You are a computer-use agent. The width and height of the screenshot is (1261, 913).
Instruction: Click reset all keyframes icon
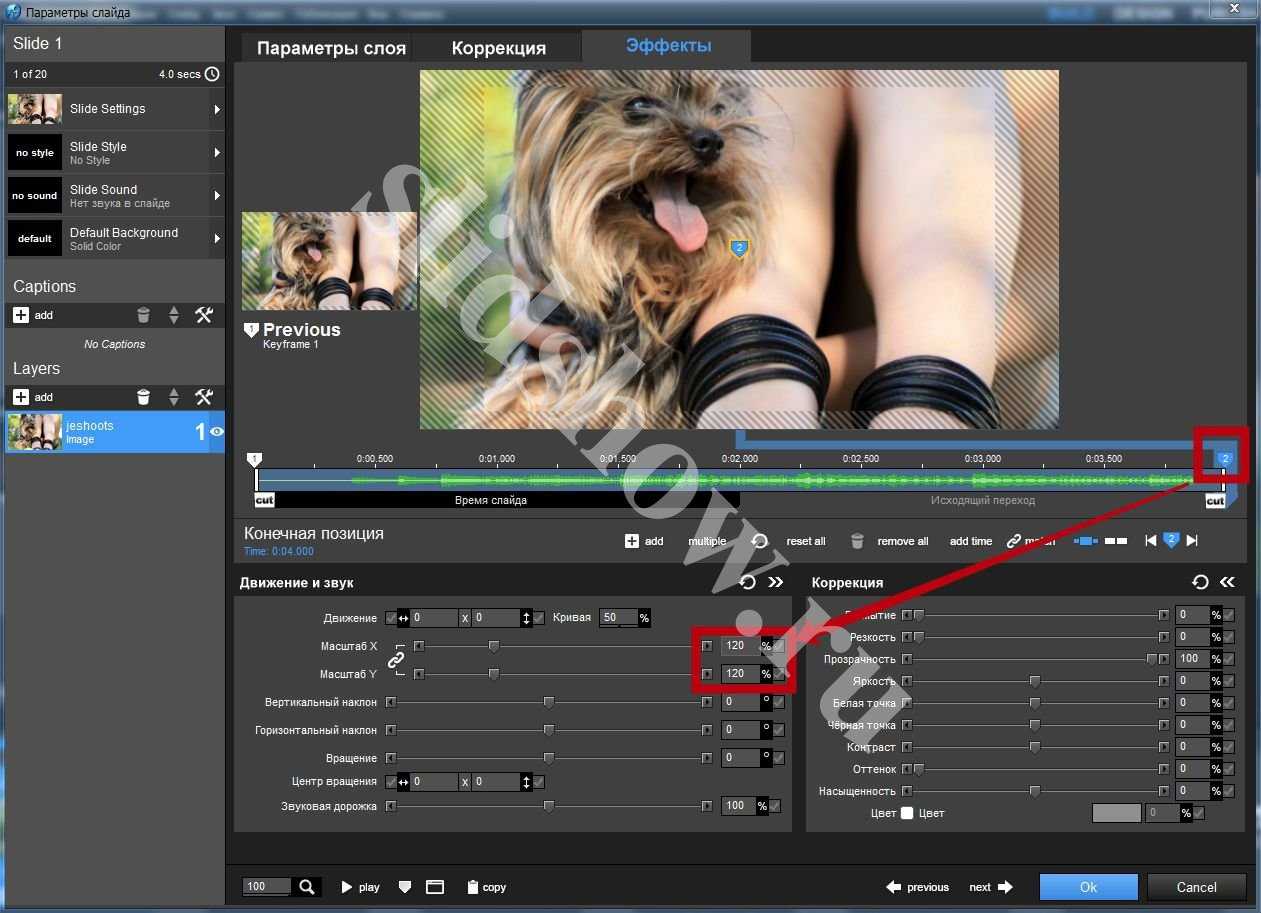tap(760, 541)
